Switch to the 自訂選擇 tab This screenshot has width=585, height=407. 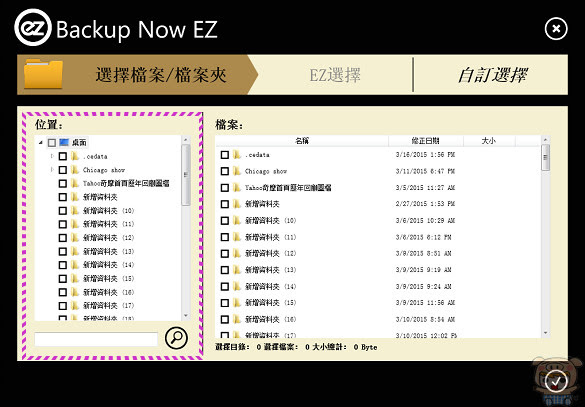coord(492,75)
